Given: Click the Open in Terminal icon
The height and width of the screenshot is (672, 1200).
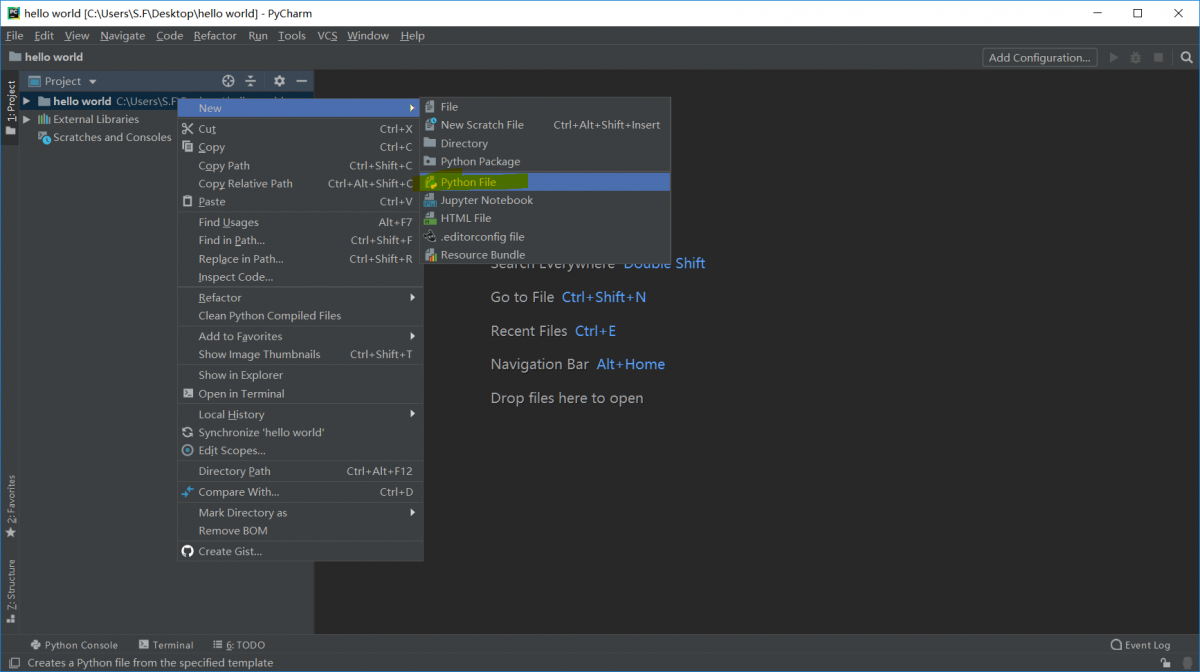Looking at the screenshot, I should point(187,393).
